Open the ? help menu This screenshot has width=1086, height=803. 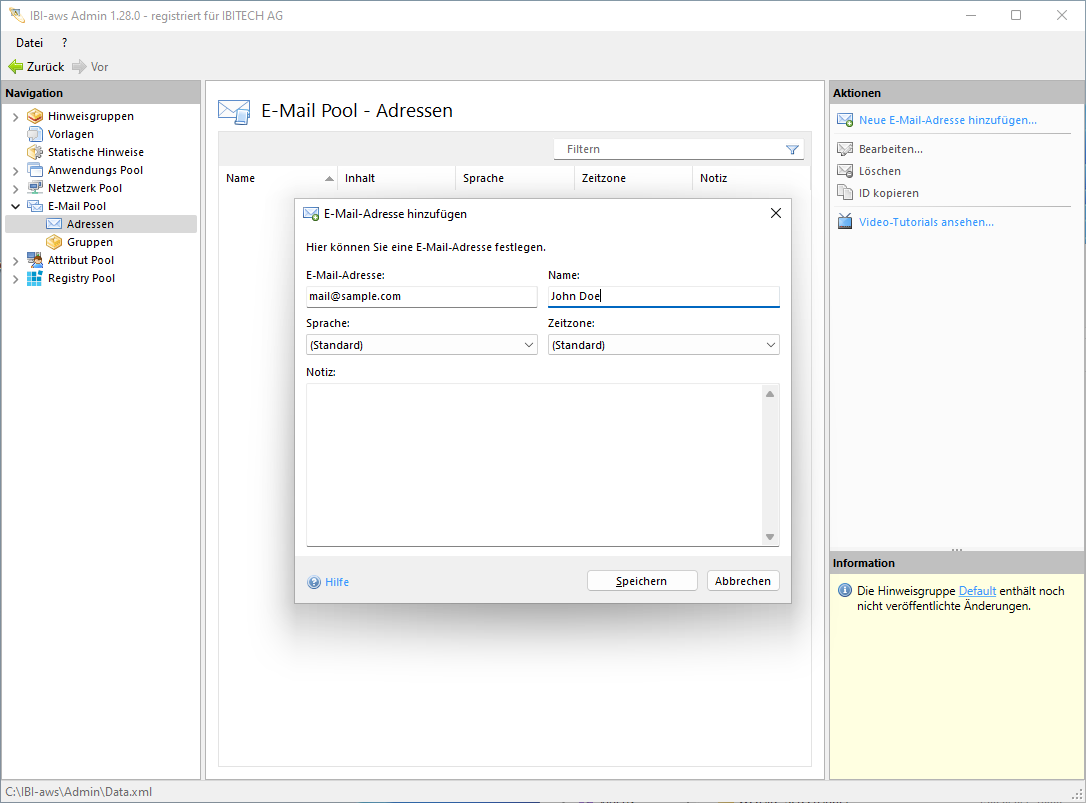point(65,43)
